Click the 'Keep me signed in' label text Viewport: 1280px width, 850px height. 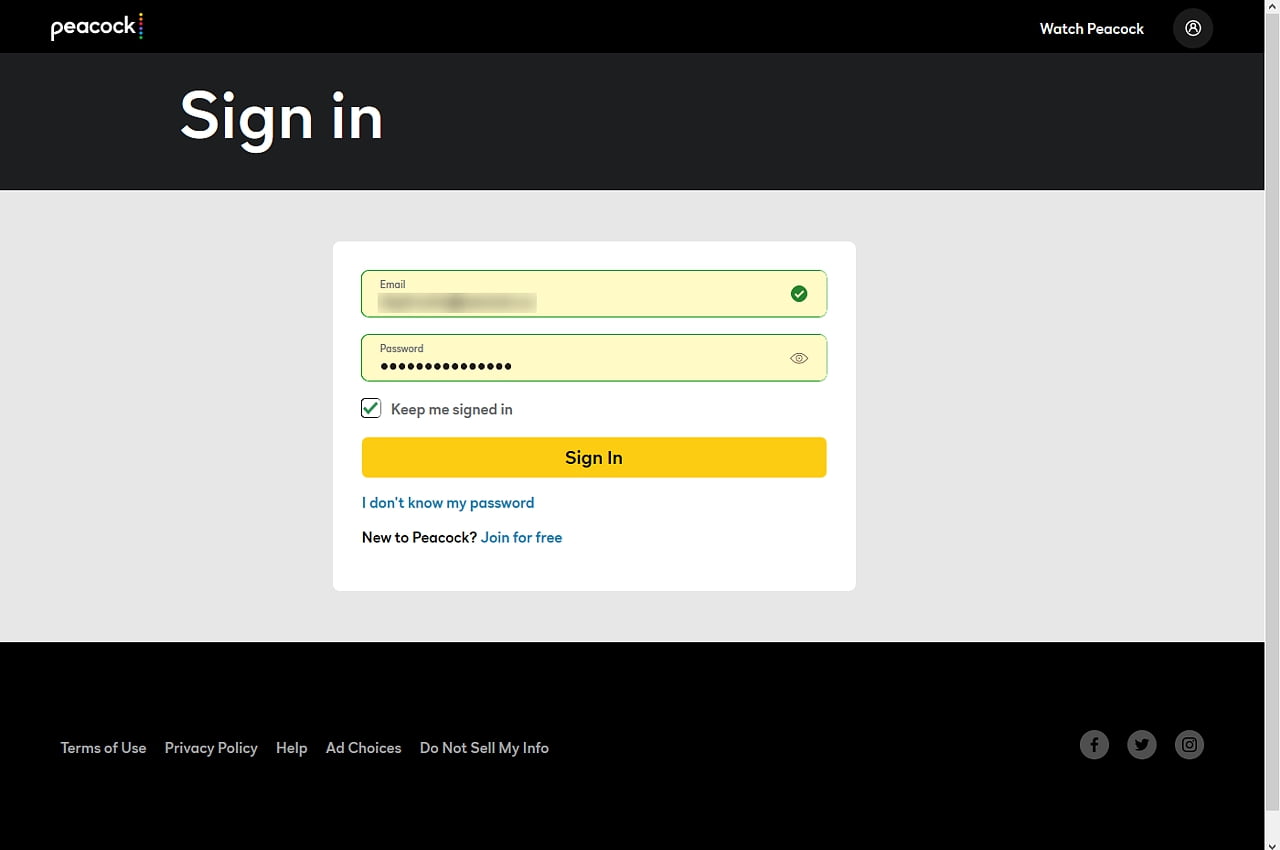click(452, 409)
